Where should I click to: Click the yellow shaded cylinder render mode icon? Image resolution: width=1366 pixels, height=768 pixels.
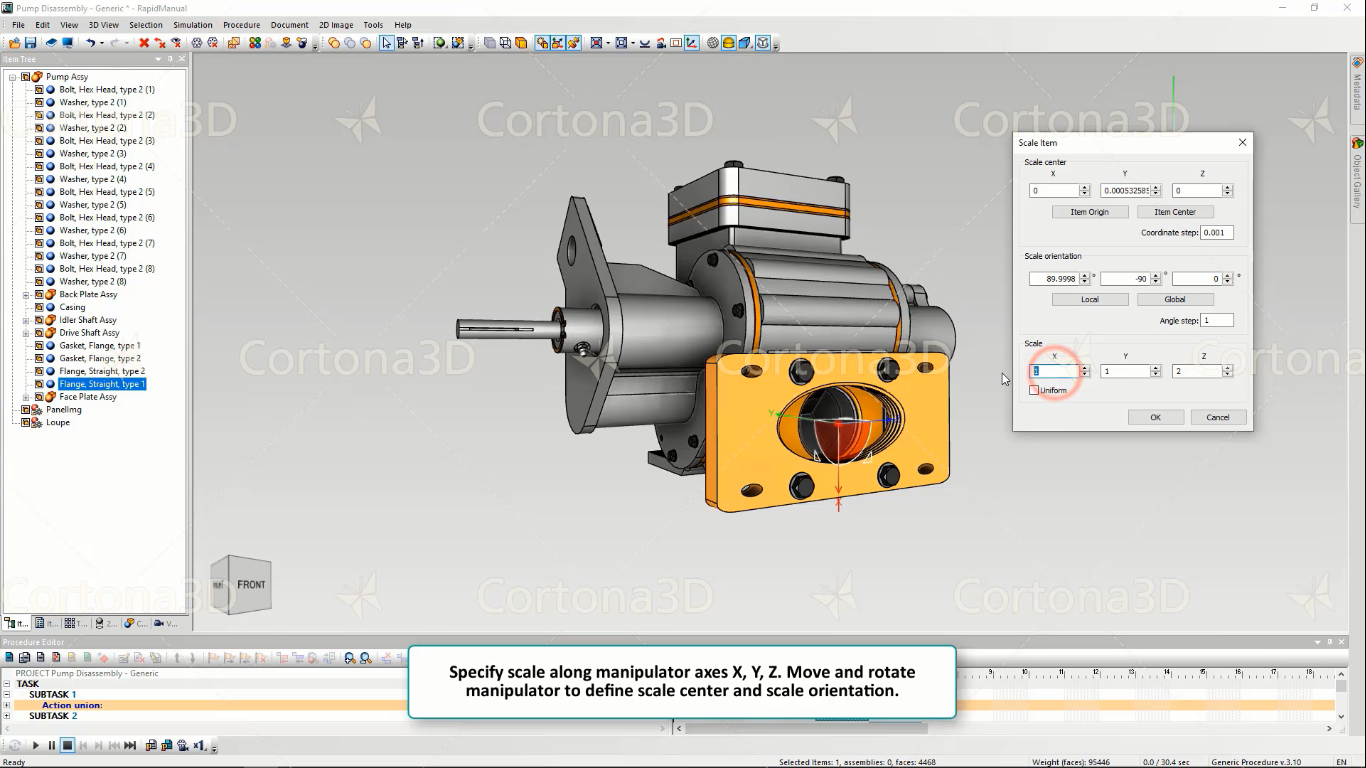pyautogui.click(x=729, y=43)
